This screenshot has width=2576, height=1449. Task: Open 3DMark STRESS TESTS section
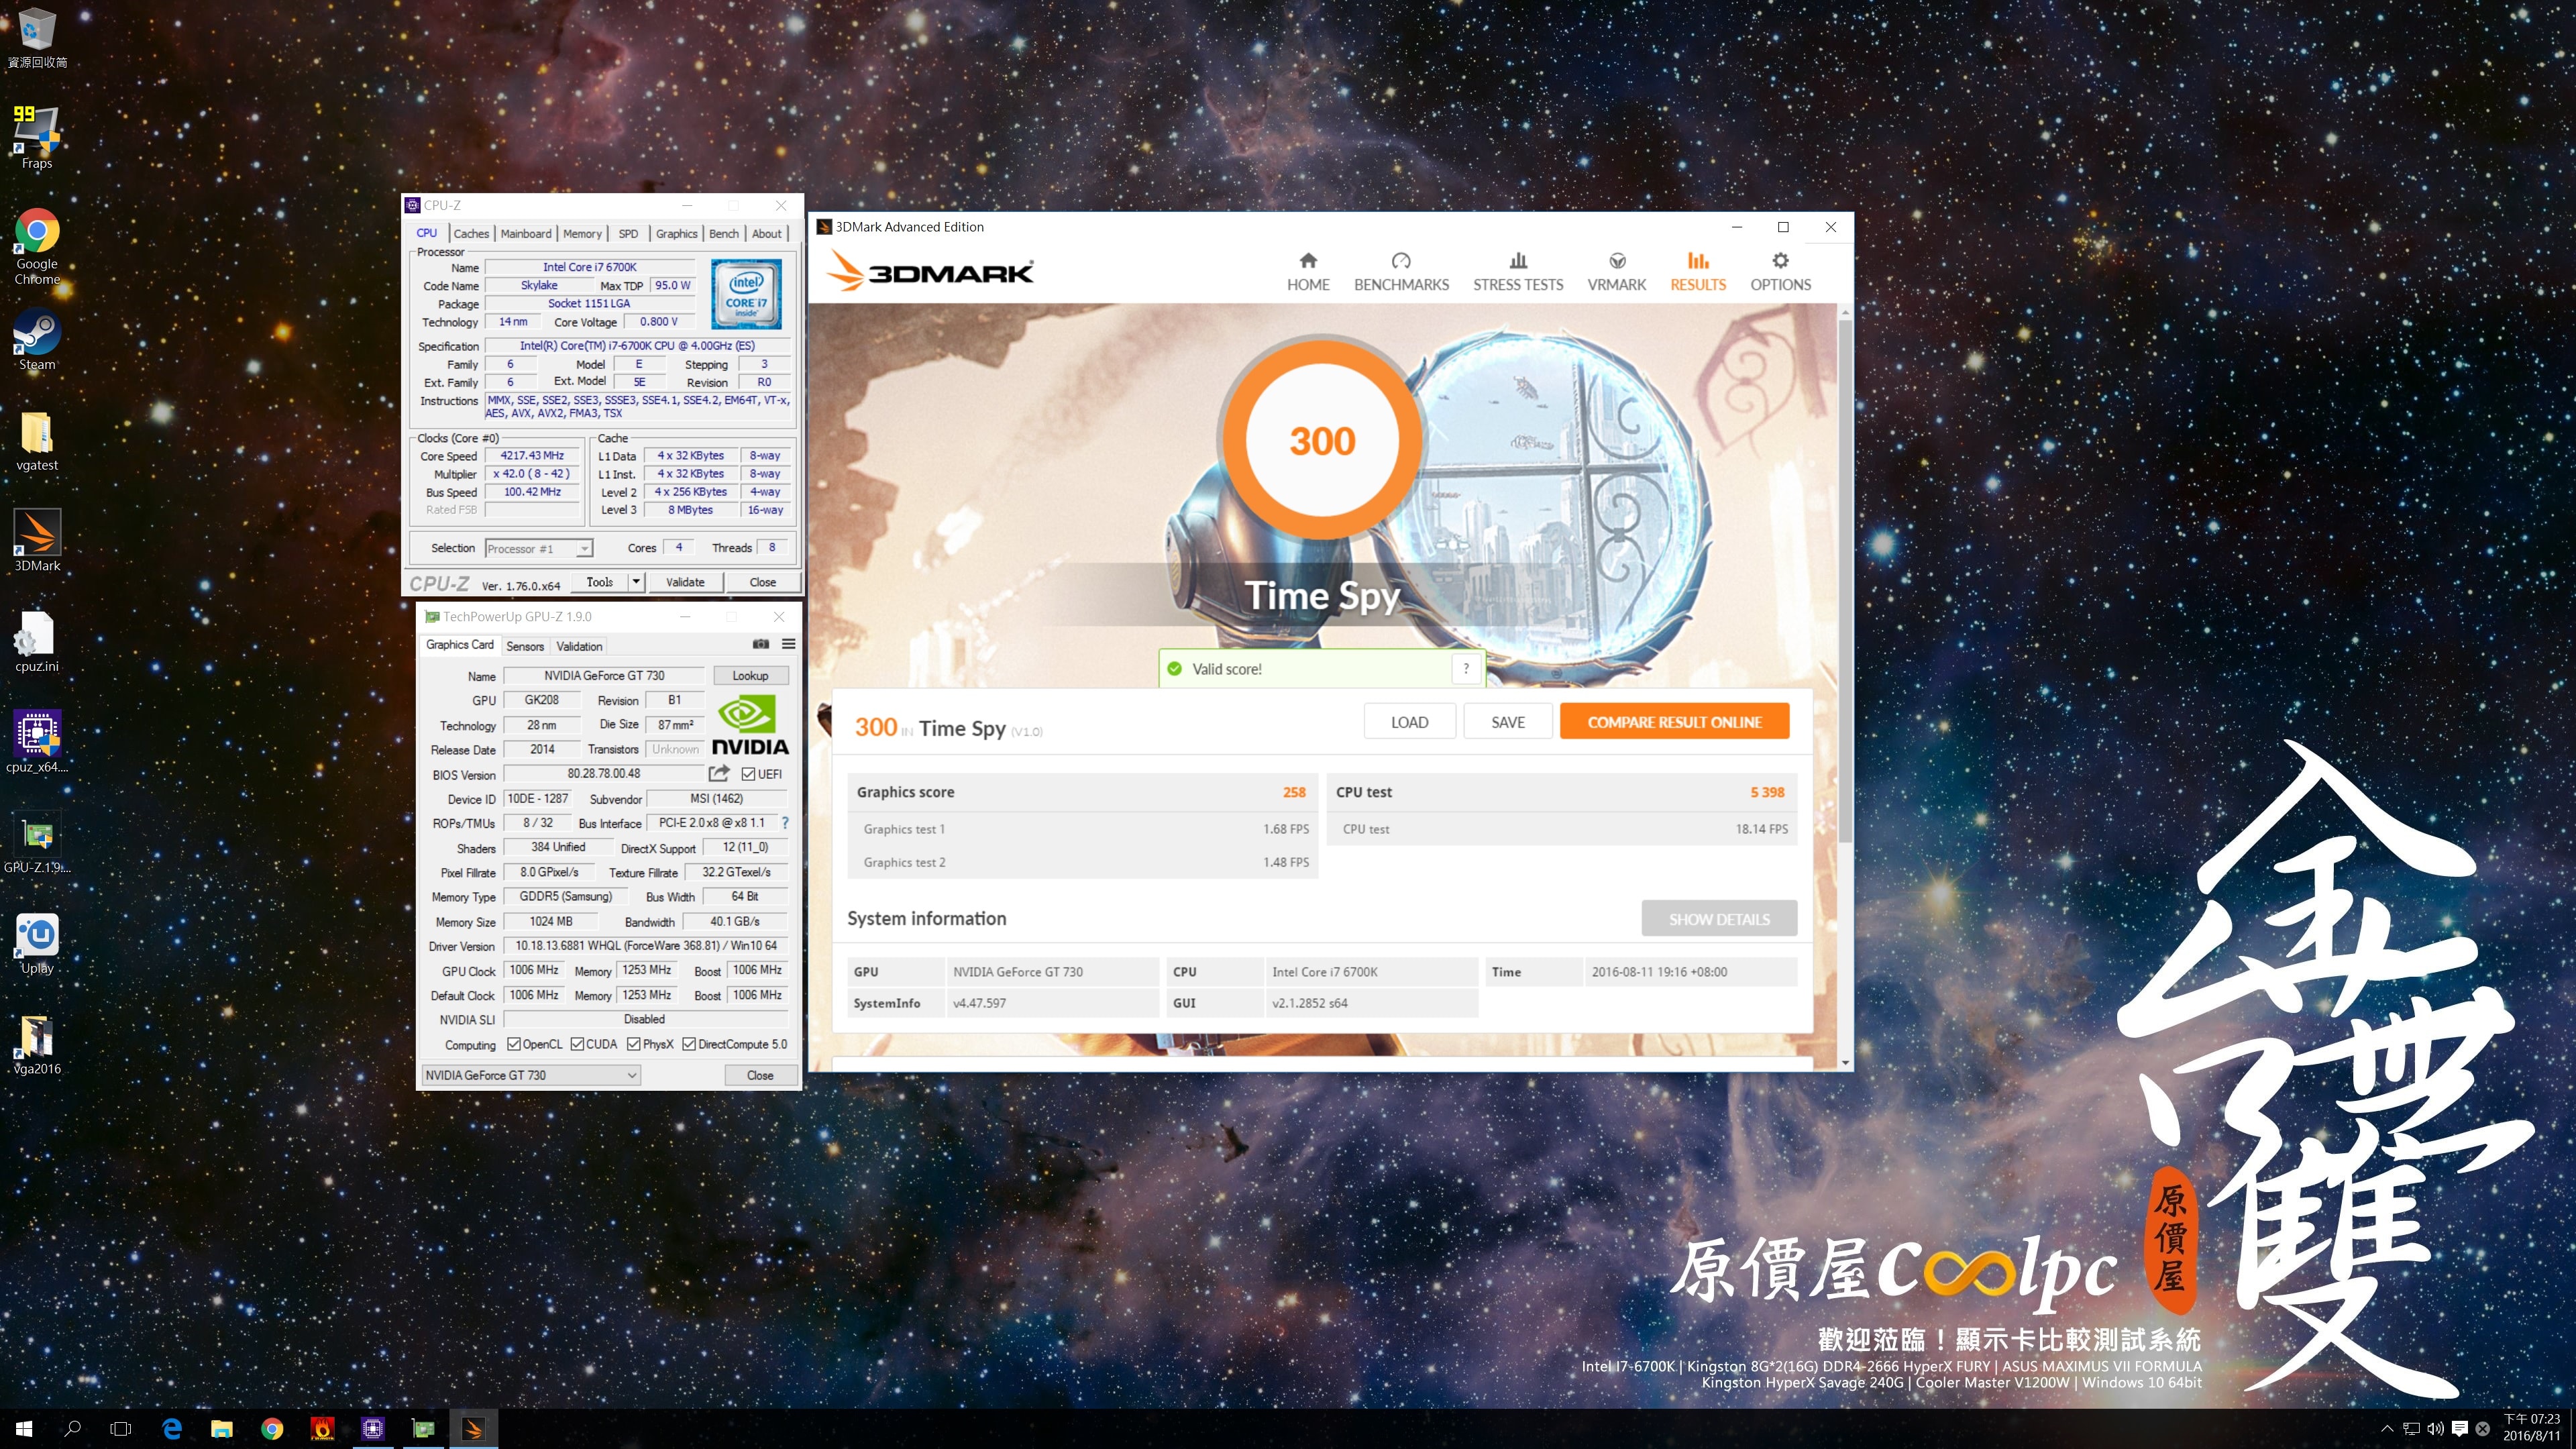click(1518, 272)
